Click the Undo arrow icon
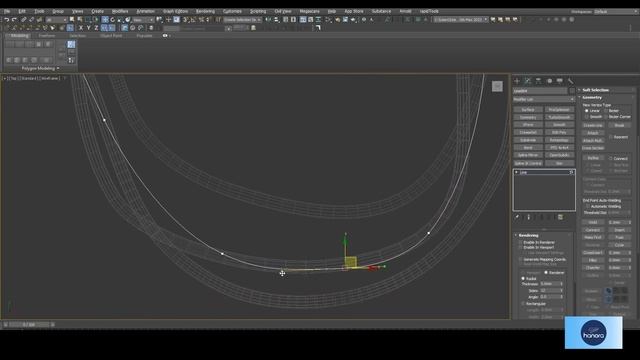The width and height of the screenshot is (640, 360). point(7,20)
